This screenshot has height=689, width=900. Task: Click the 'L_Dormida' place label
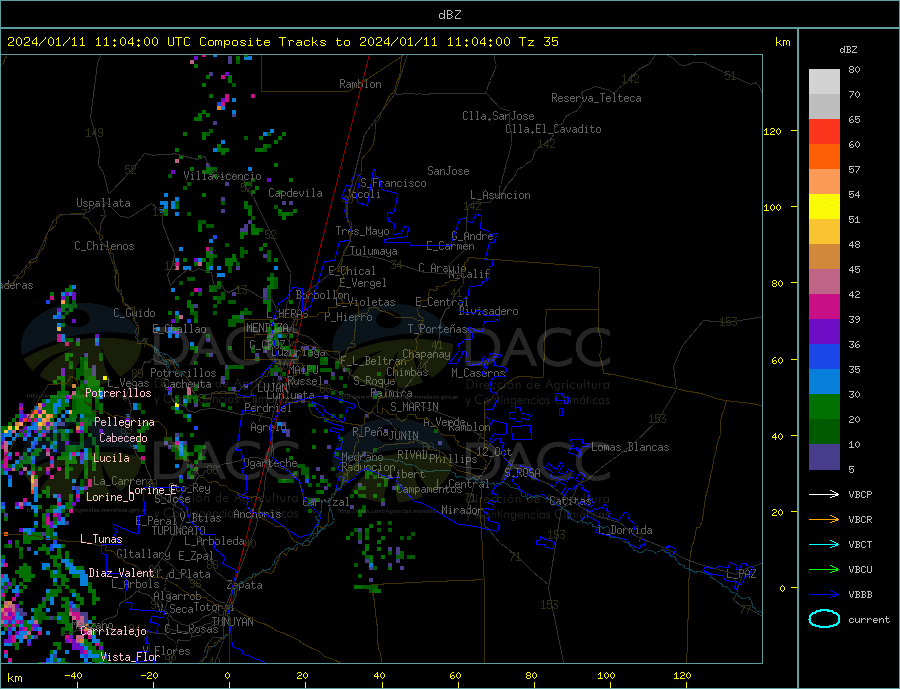click(x=626, y=530)
